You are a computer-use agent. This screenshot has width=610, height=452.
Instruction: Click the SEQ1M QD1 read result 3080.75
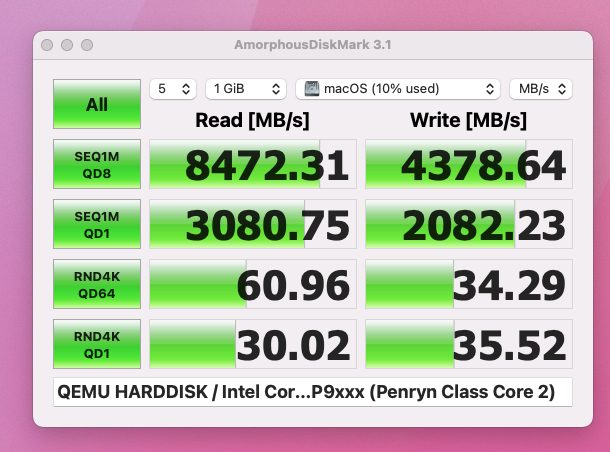click(x=253, y=224)
